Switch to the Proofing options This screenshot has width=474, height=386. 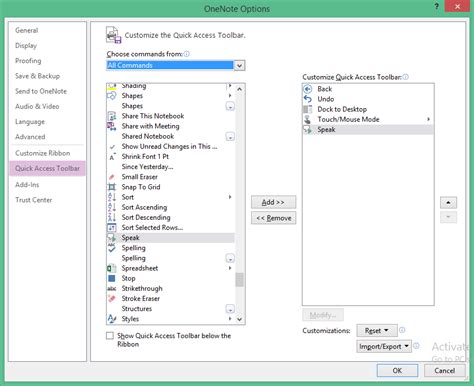[28, 61]
